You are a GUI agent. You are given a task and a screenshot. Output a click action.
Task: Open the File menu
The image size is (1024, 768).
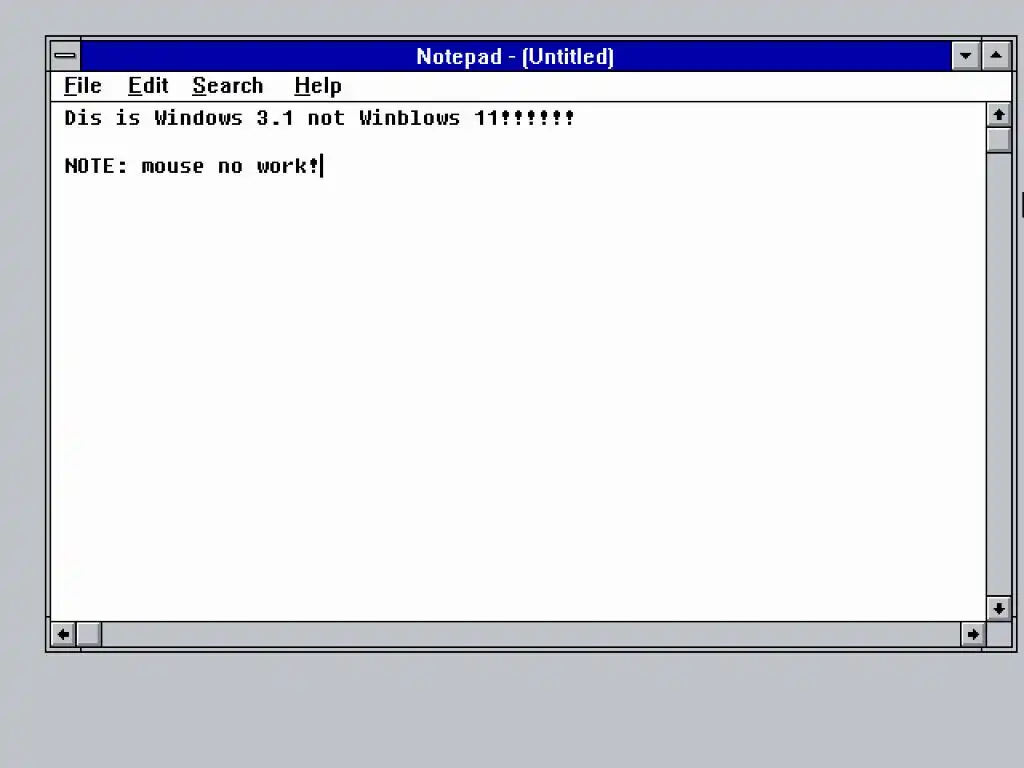83,86
